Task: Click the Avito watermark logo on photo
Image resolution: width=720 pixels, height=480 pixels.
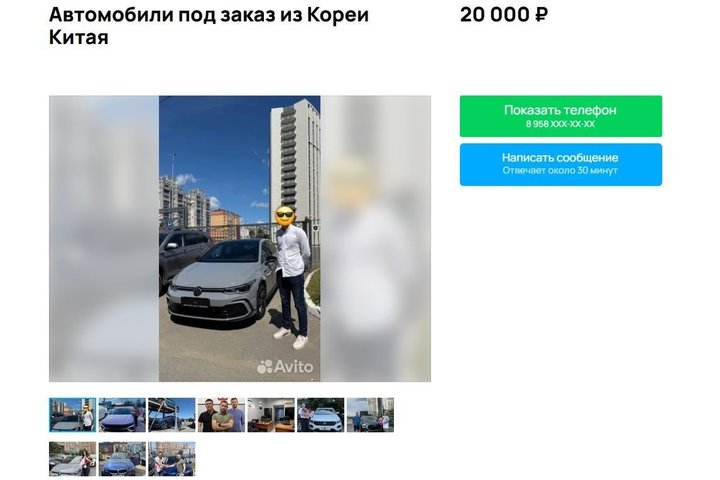Action: point(285,367)
